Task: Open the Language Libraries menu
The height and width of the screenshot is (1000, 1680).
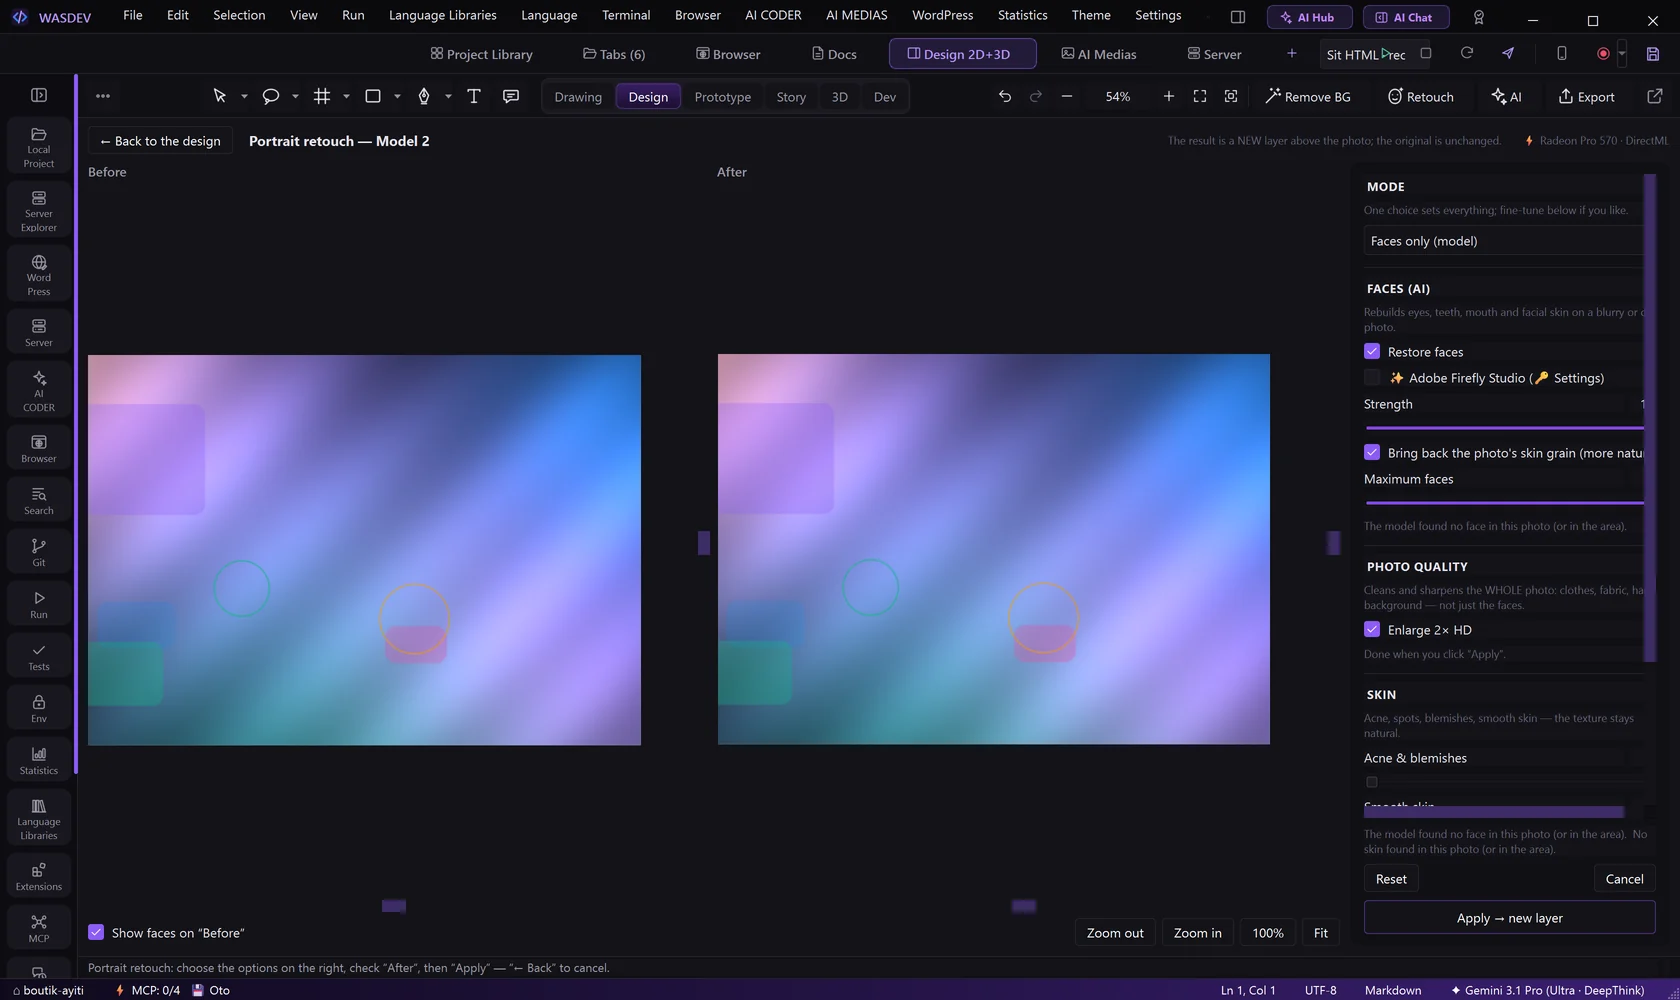Action: click(x=442, y=15)
